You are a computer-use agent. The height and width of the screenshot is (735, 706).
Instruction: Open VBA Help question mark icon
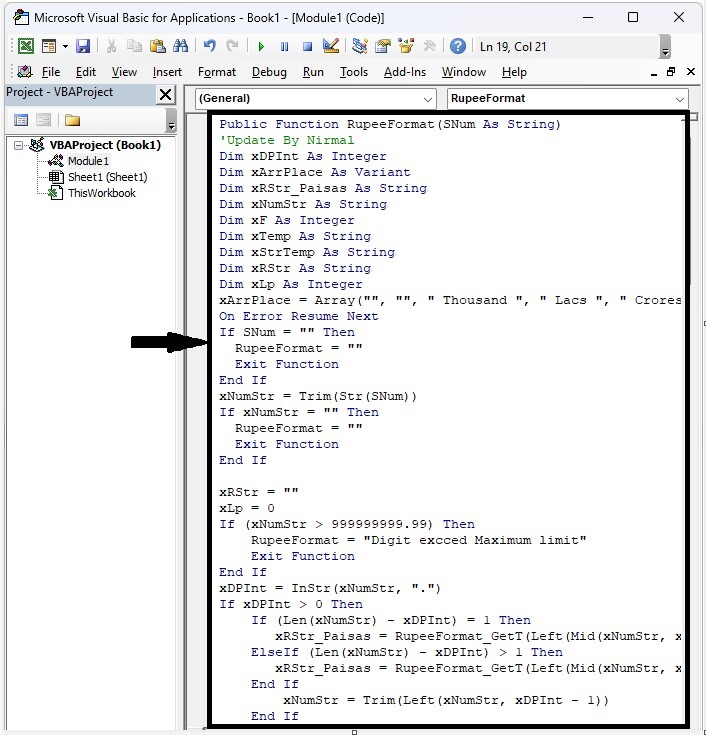pyautogui.click(x=458, y=46)
